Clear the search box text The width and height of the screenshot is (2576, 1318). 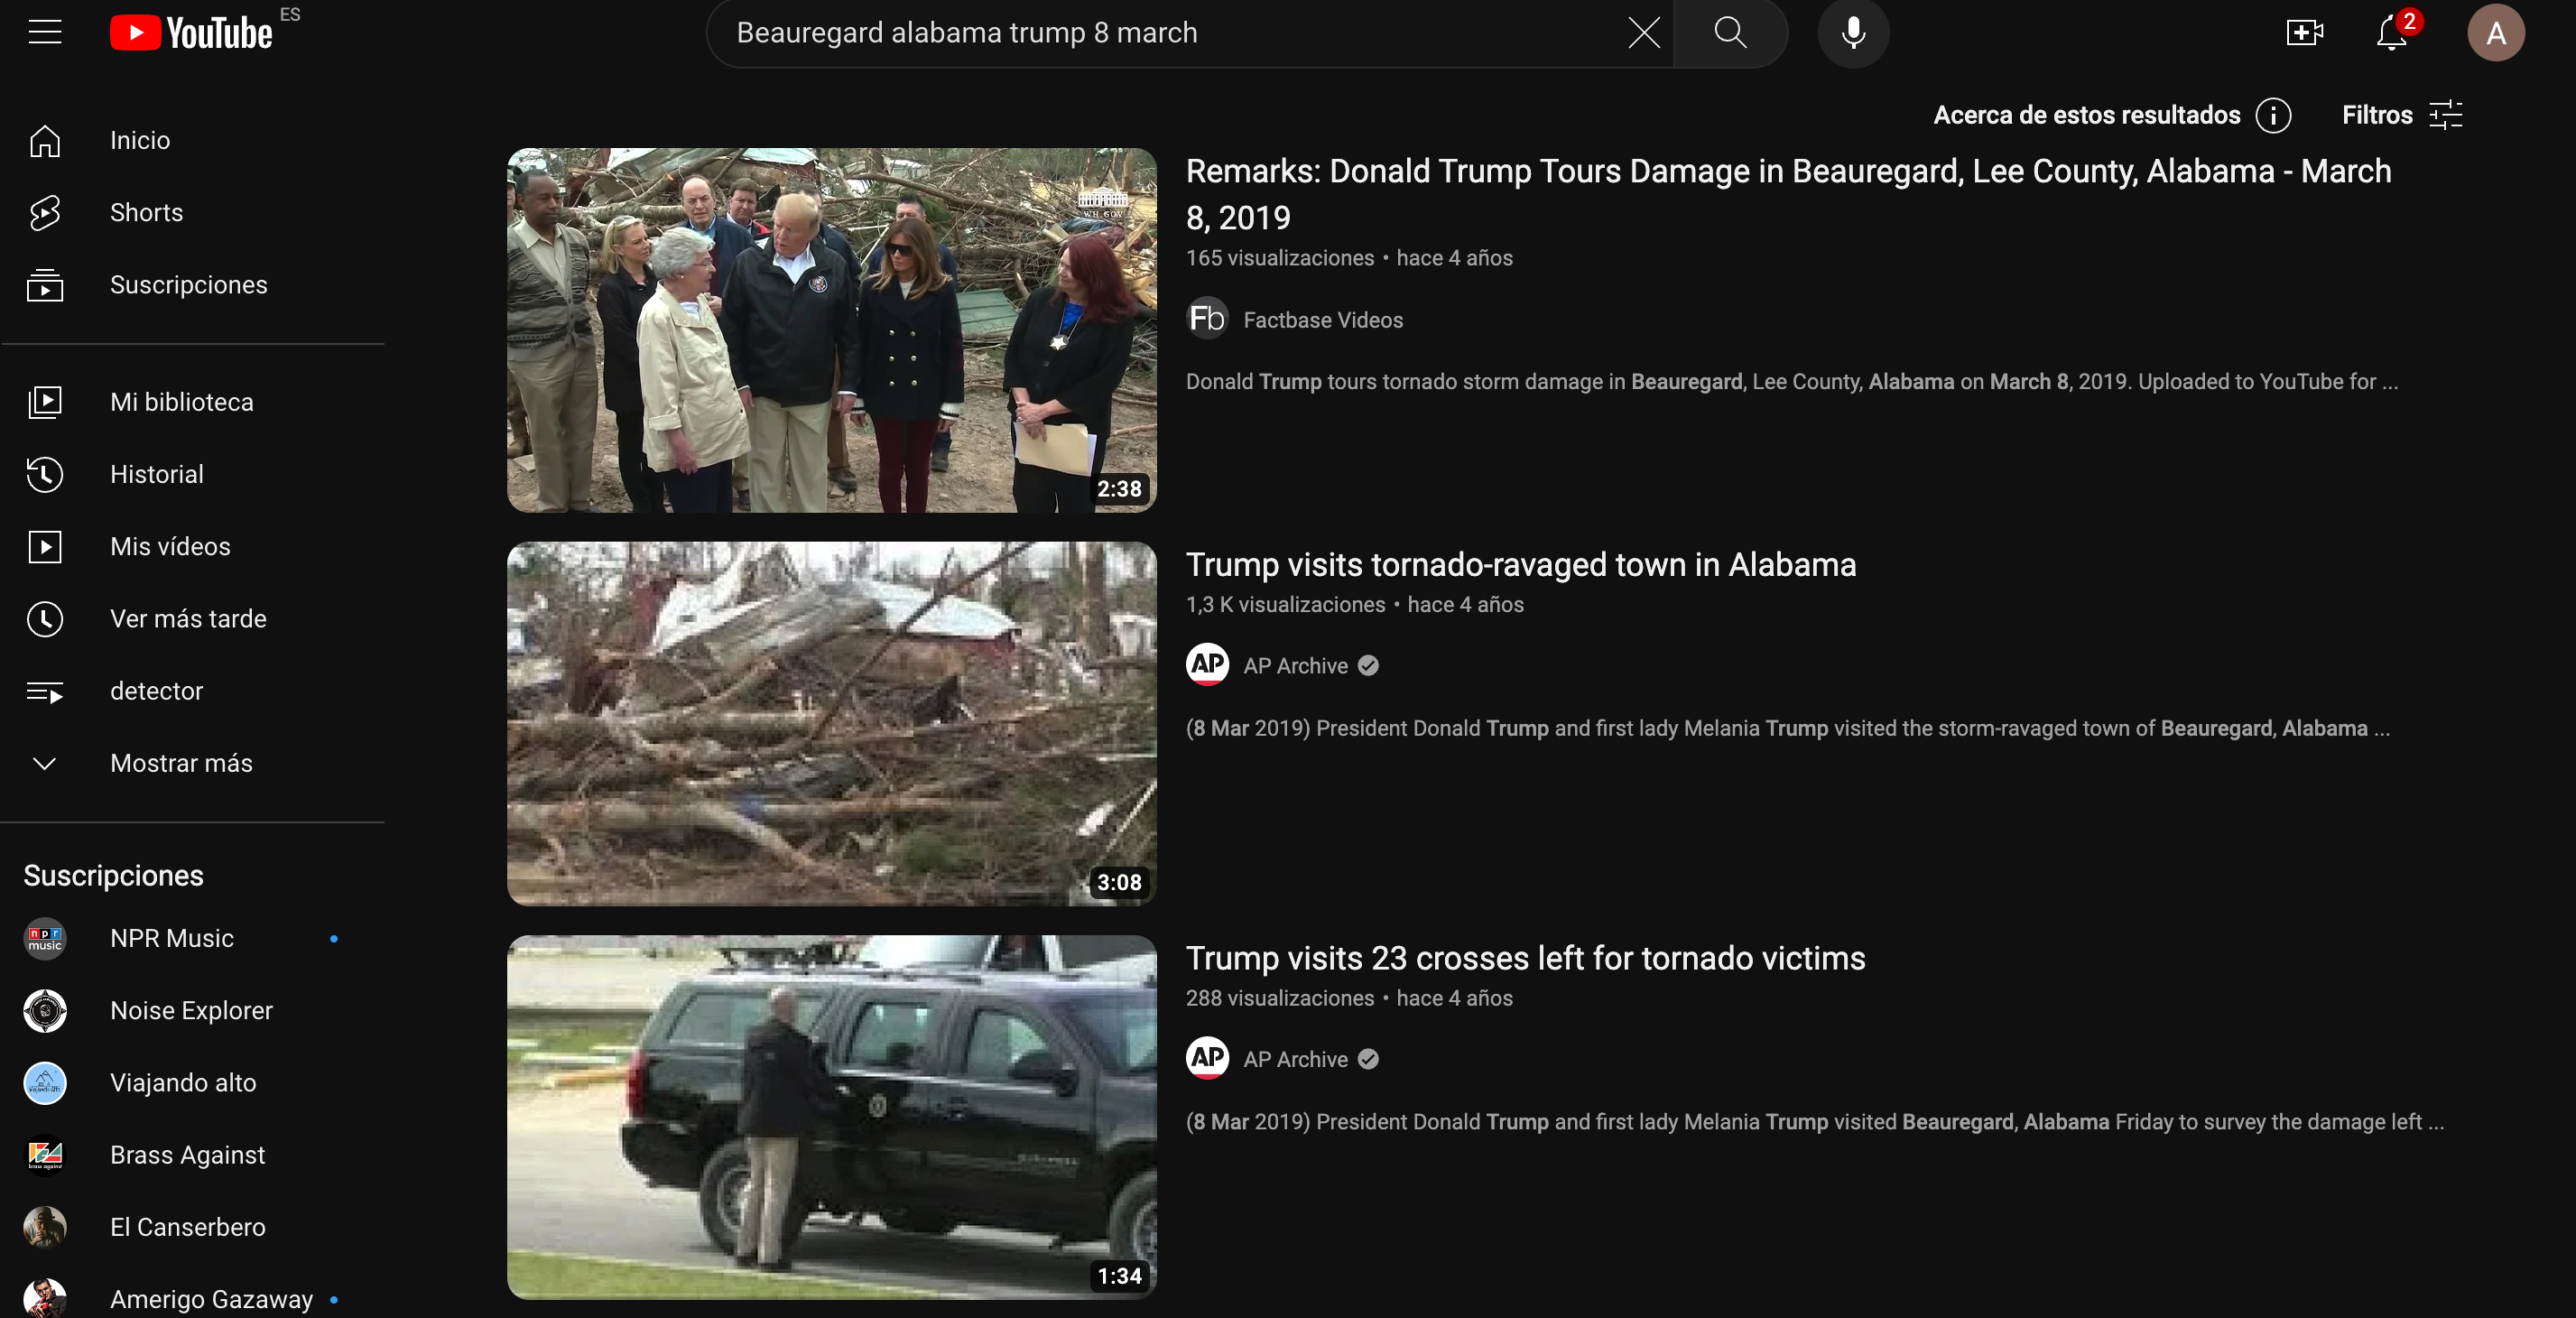point(1643,33)
